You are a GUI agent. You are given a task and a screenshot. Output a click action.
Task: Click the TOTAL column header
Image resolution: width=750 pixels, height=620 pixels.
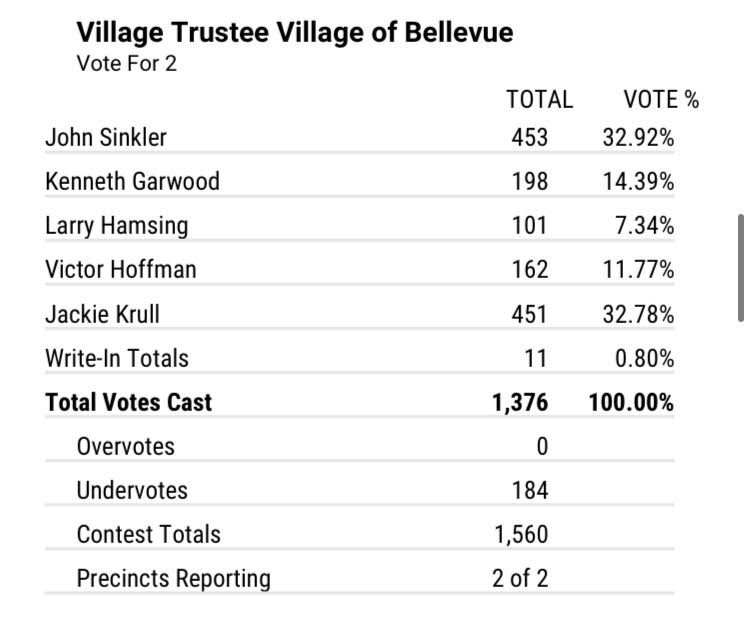pyautogui.click(x=539, y=99)
